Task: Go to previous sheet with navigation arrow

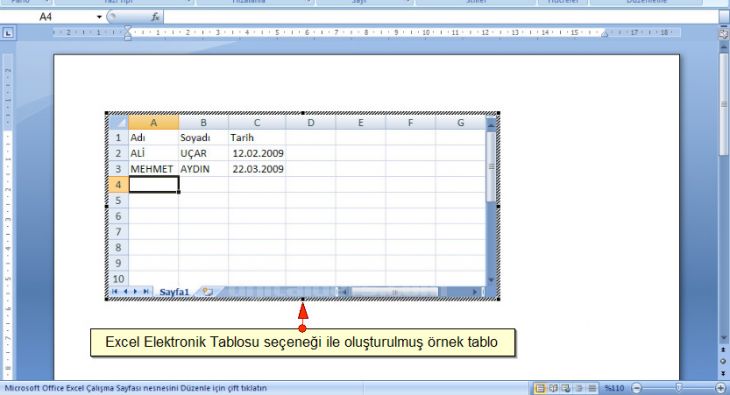Action: [x=125, y=292]
